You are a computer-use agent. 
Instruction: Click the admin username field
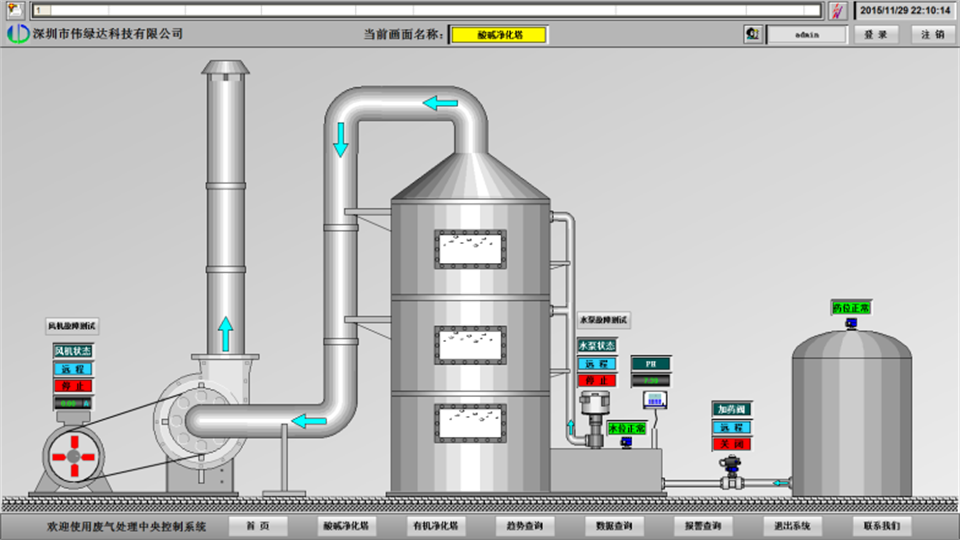806,34
